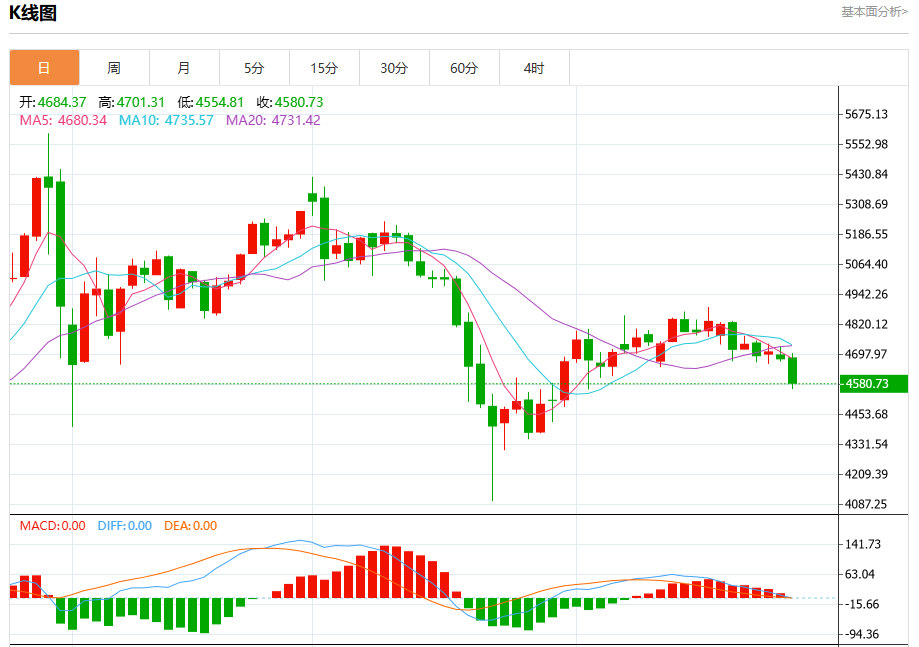
Task: Switch to the 周 weekly tab
Action: (x=114, y=68)
